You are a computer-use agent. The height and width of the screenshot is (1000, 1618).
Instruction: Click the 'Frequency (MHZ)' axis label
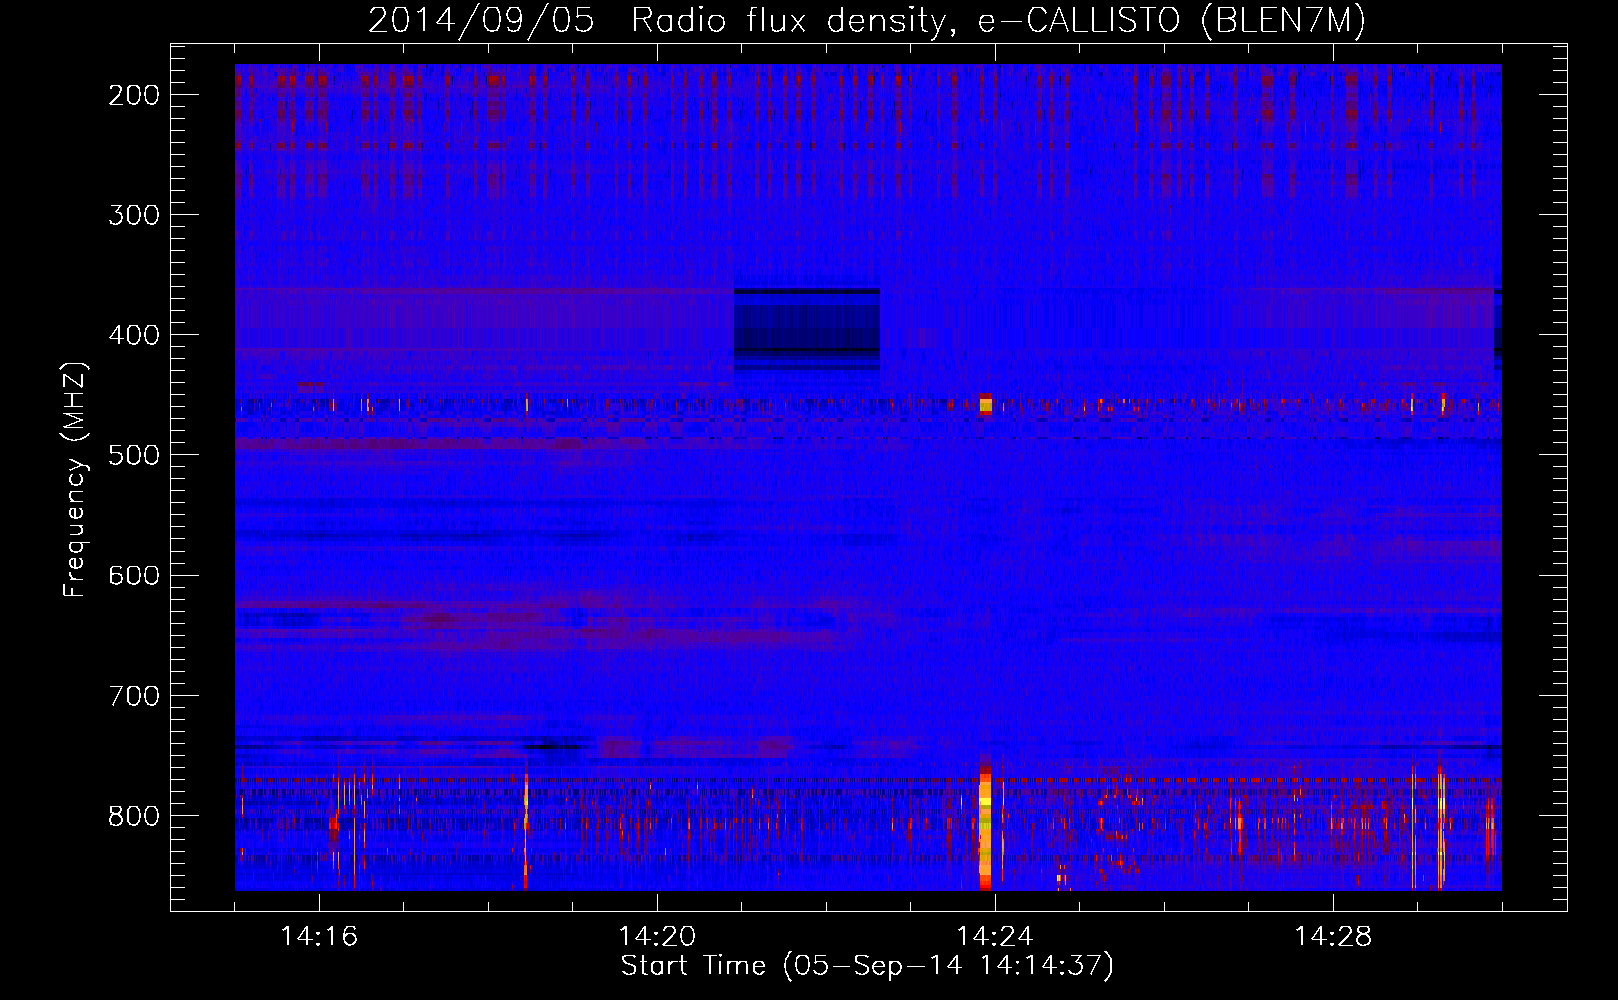click(x=75, y=479)
